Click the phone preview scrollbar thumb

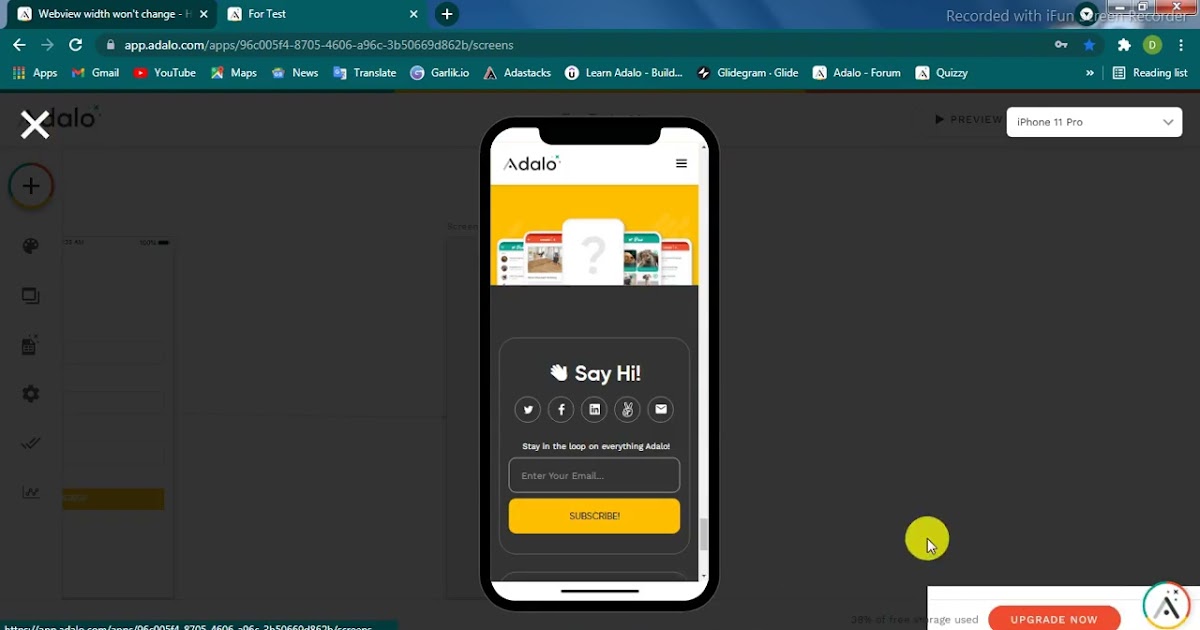click(703, 535)
